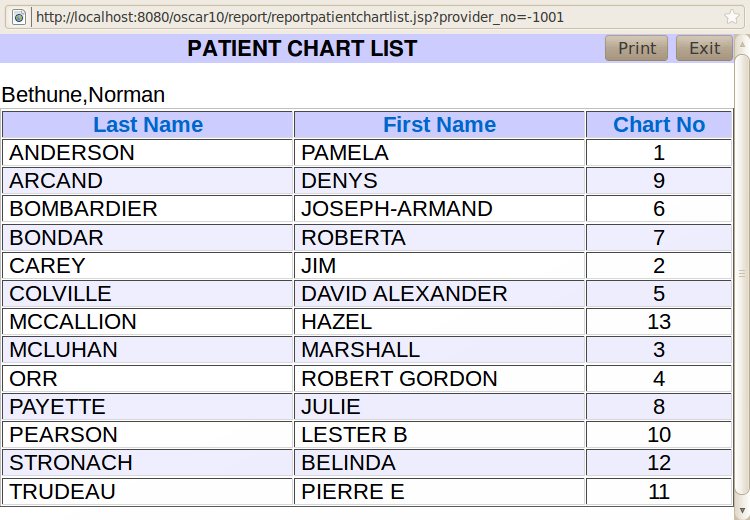
Task: Click the Exit button
Action: 704,48
